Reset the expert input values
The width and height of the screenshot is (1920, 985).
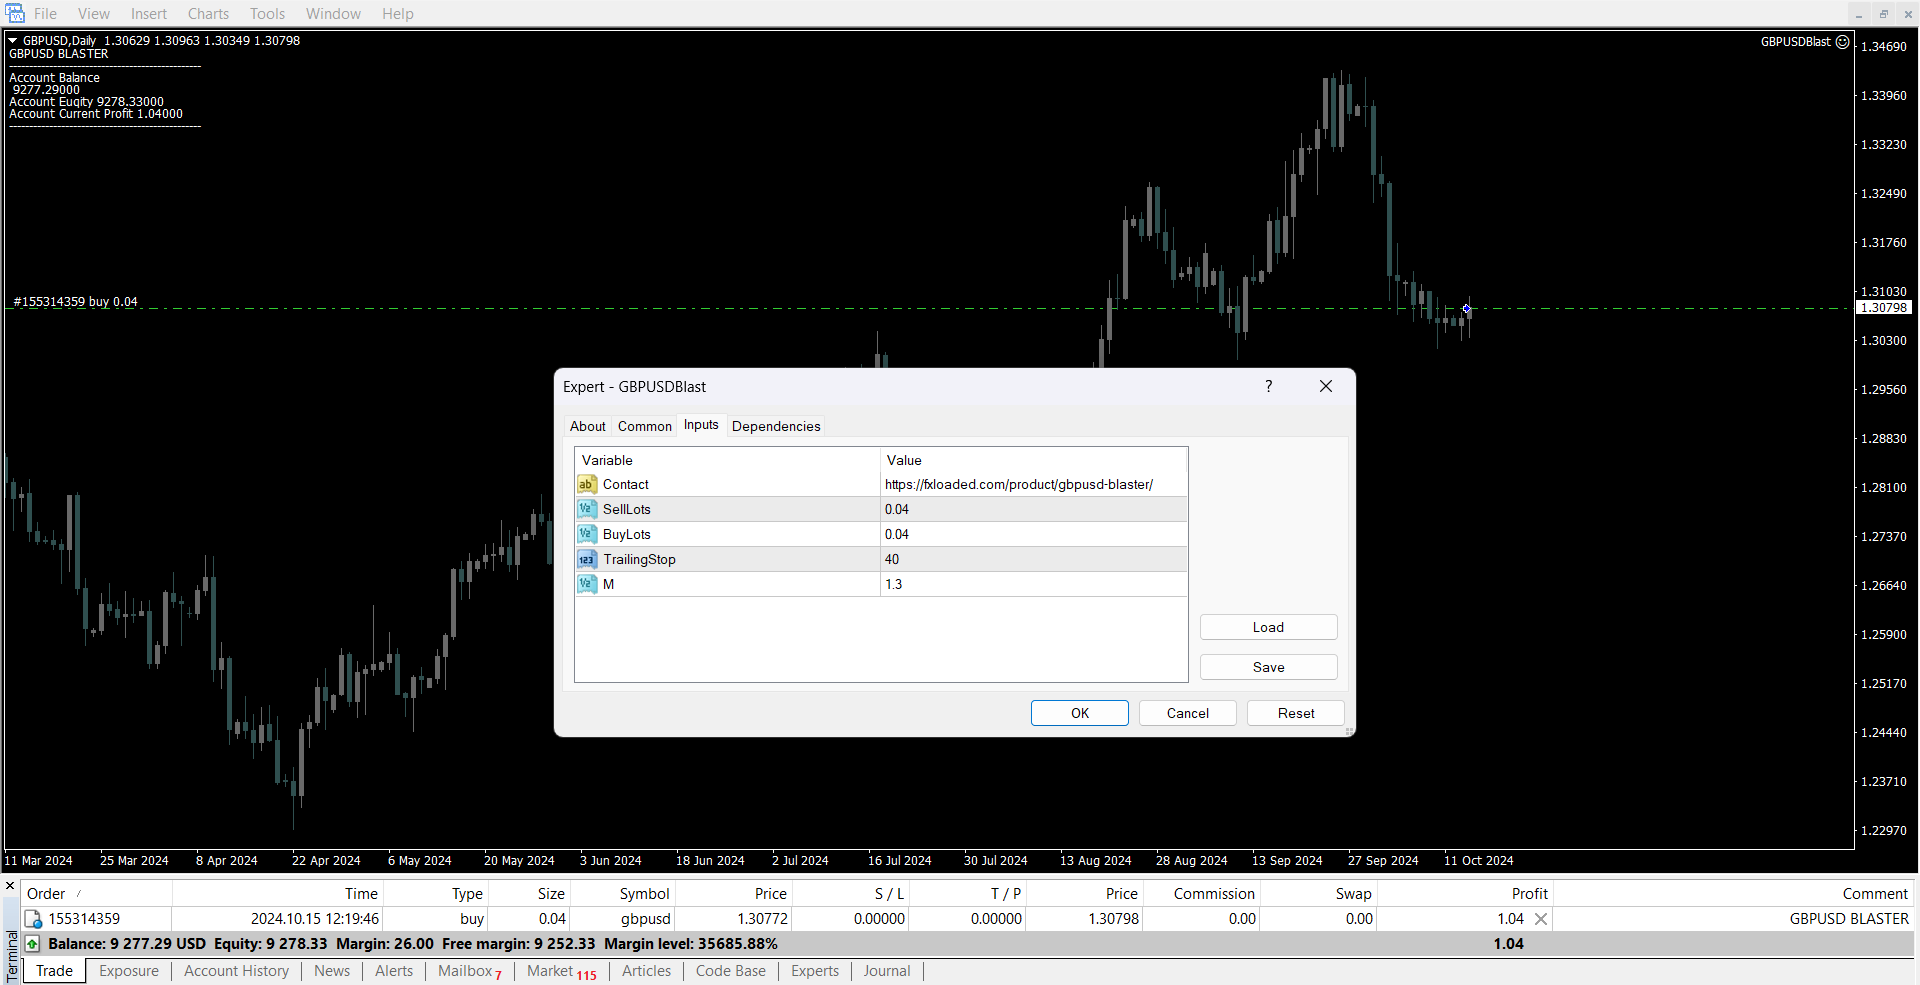pos(1295,713)
